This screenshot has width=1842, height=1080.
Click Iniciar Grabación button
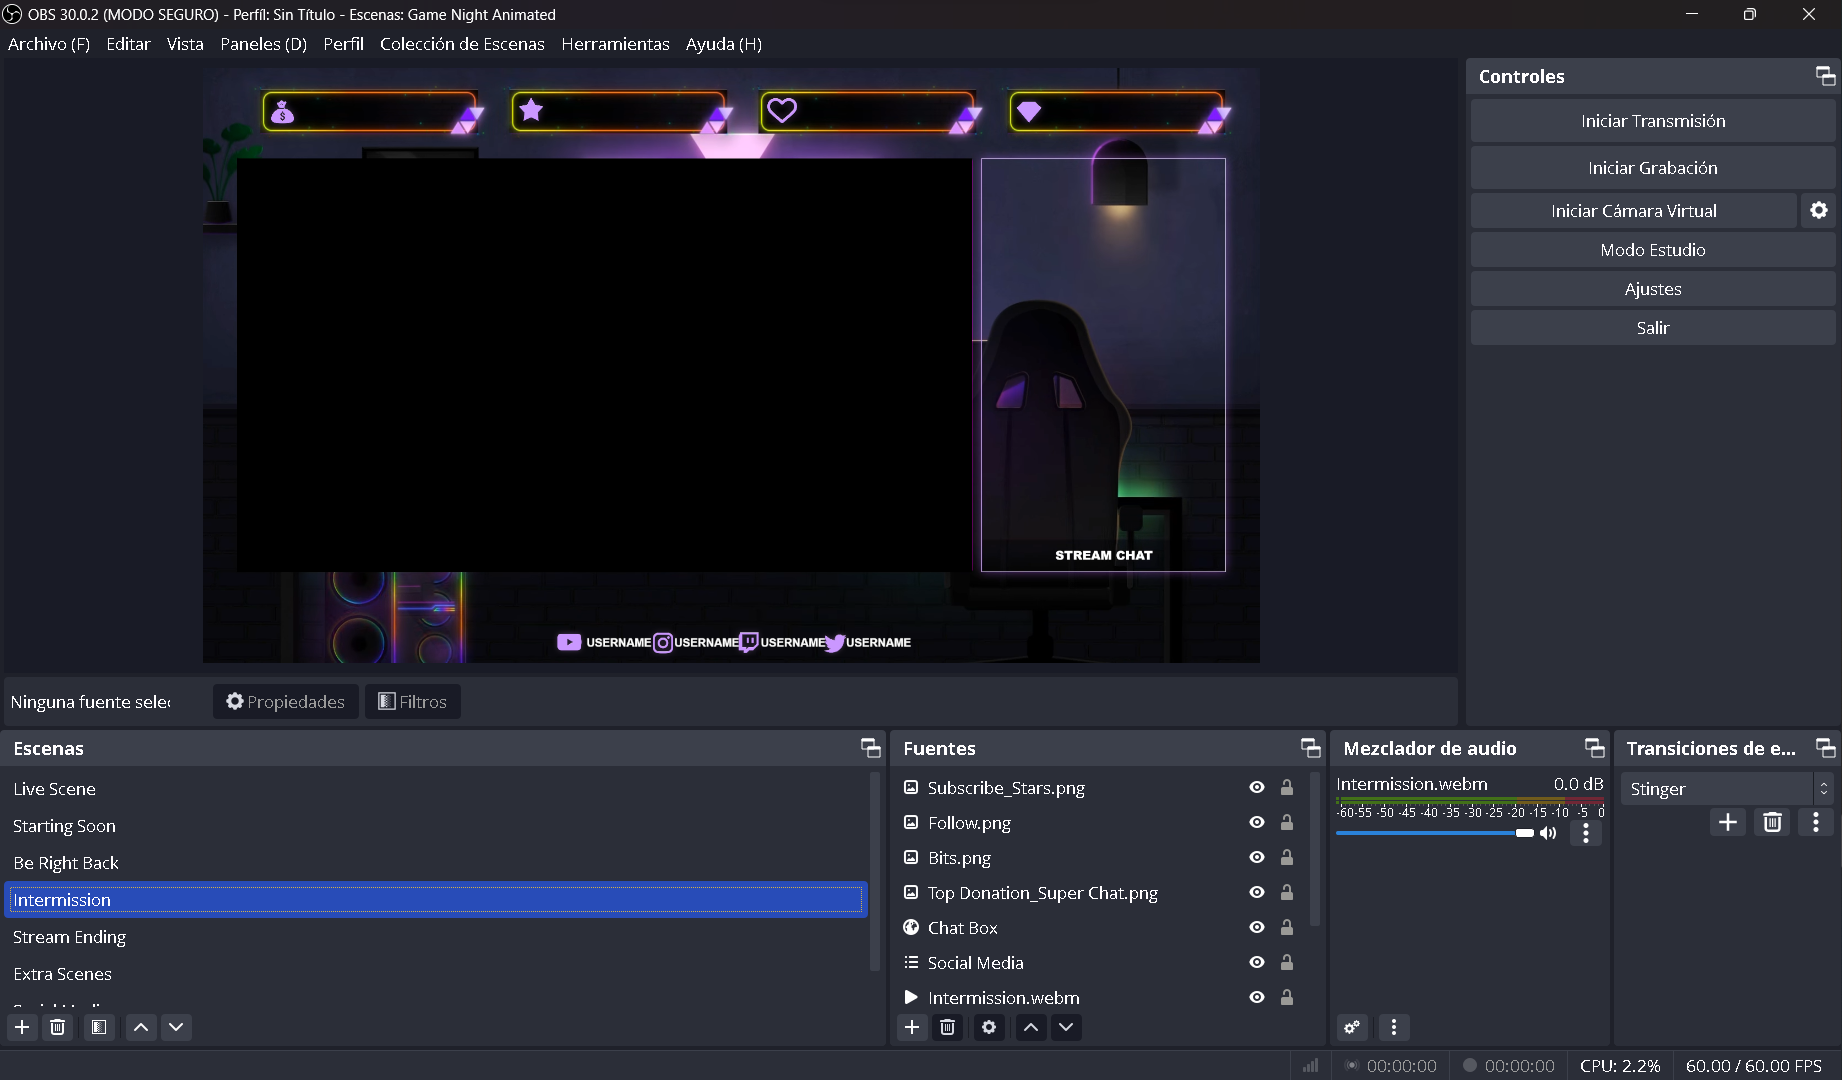click(x=1653, y=168)
